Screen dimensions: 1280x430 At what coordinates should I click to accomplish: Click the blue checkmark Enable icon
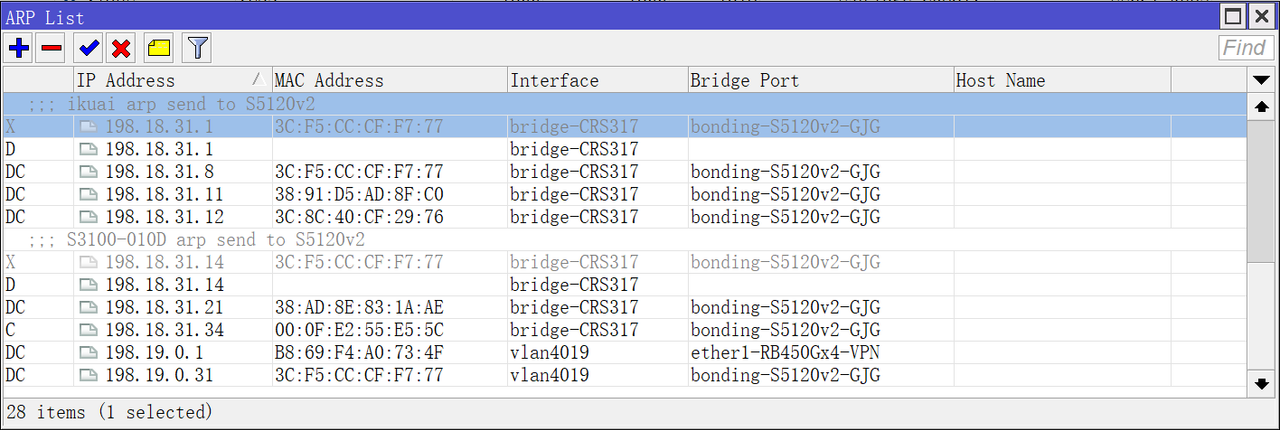[89, 47]
